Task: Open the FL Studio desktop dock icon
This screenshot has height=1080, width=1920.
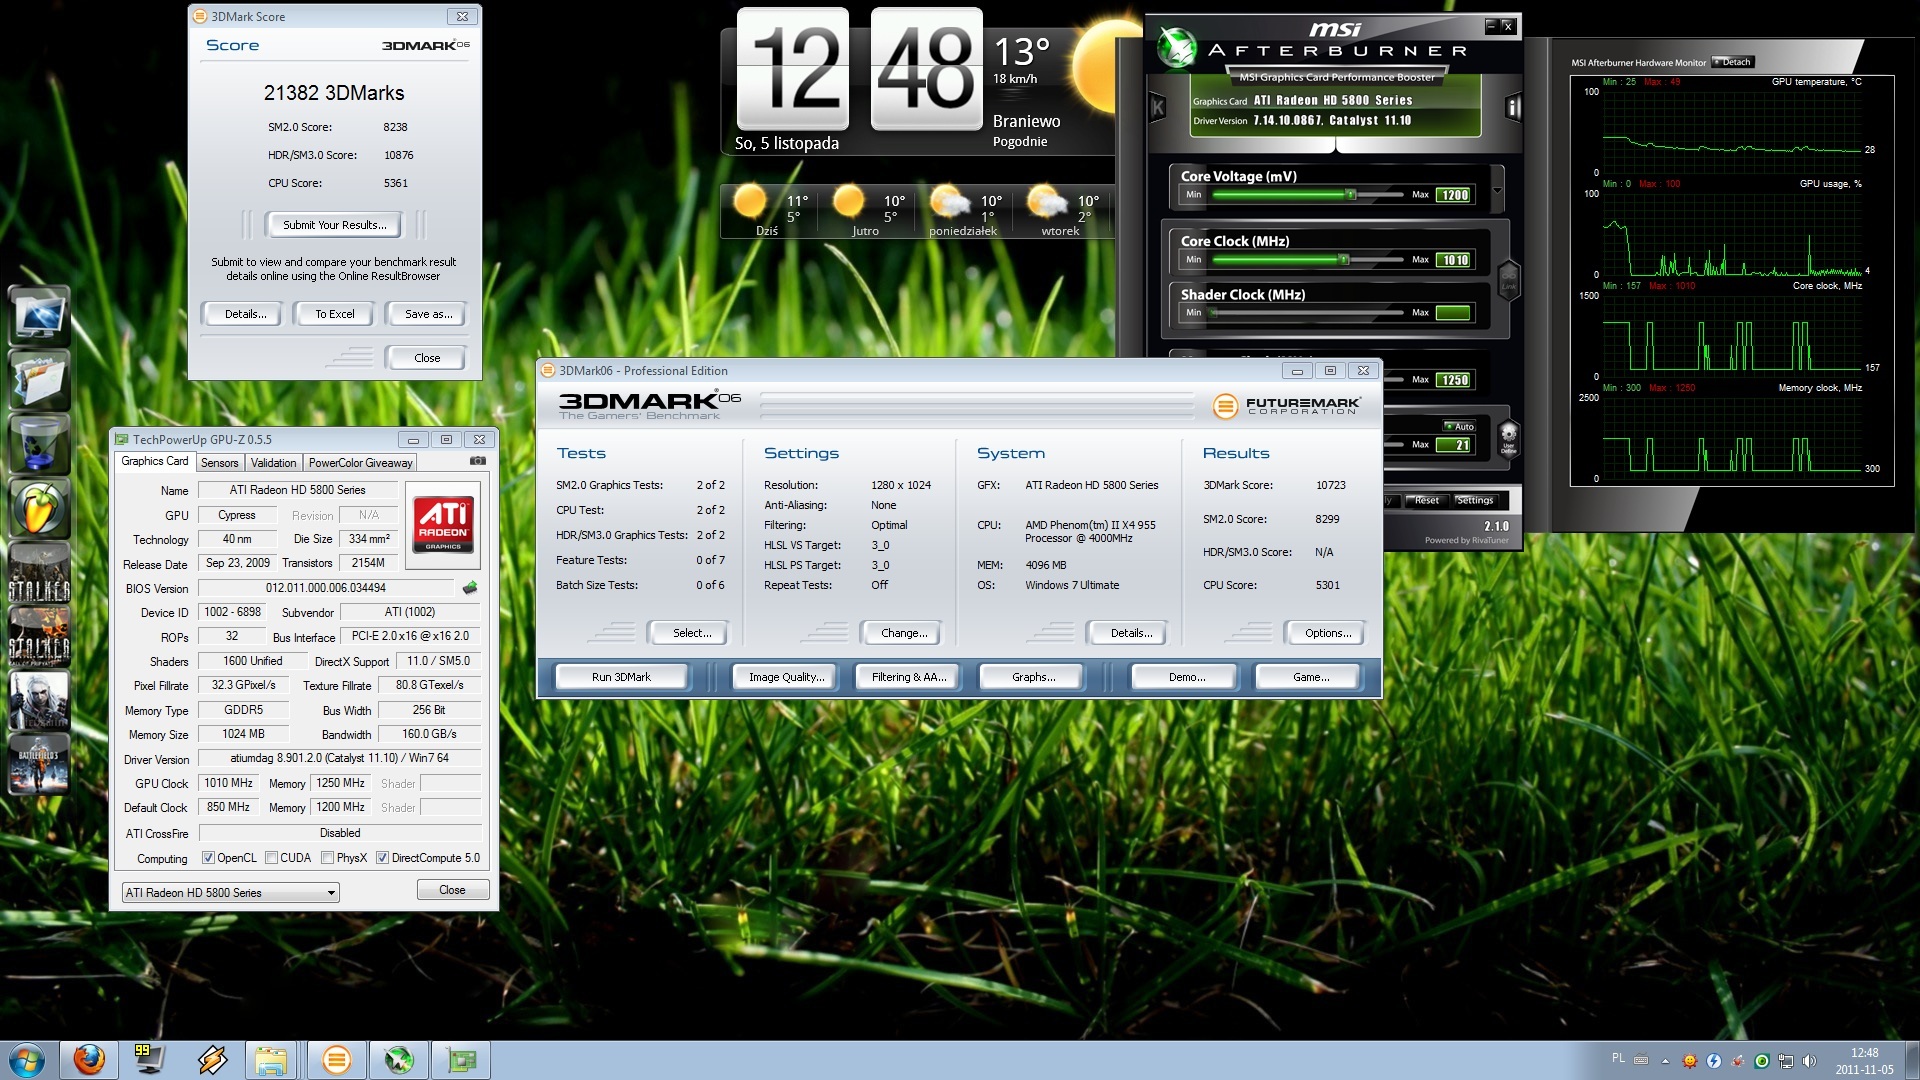Action: (39, 508)
